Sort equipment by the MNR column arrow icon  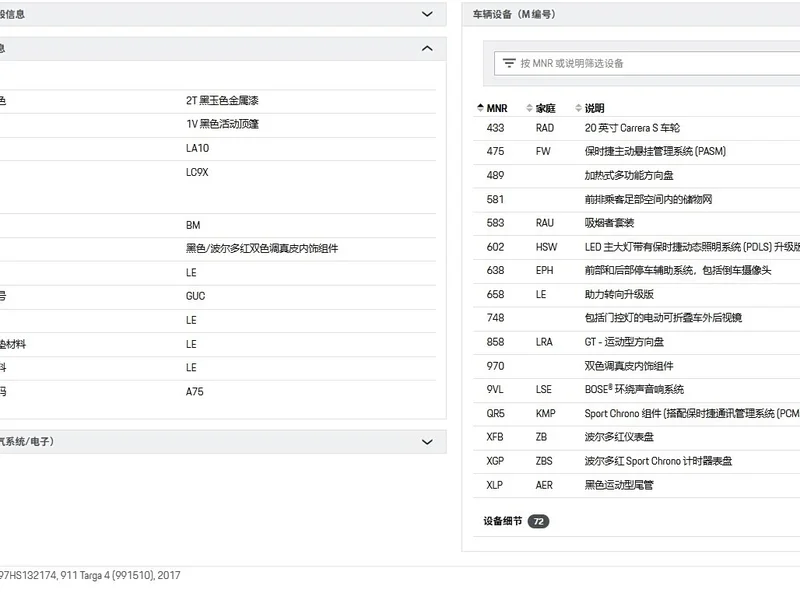tap(480, 108)
